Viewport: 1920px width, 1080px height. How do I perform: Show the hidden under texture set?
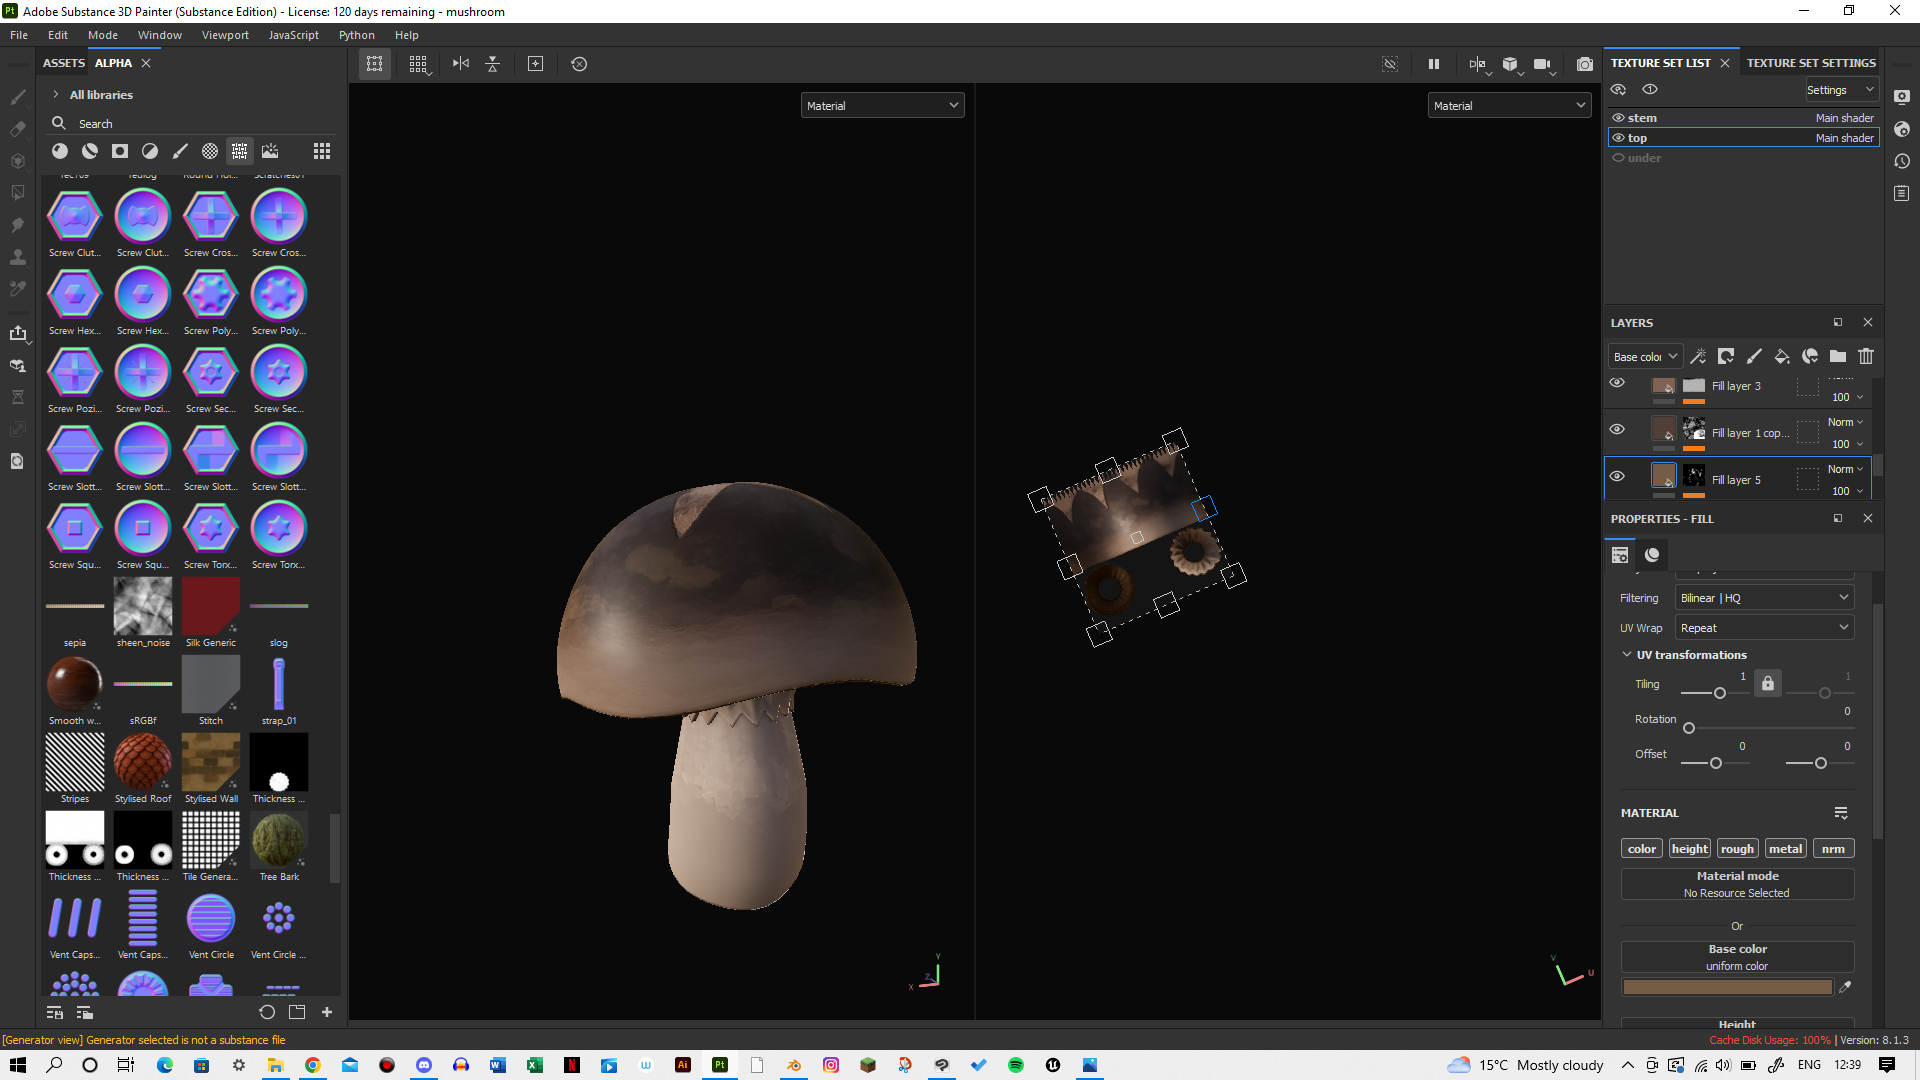pos(1618,158)
